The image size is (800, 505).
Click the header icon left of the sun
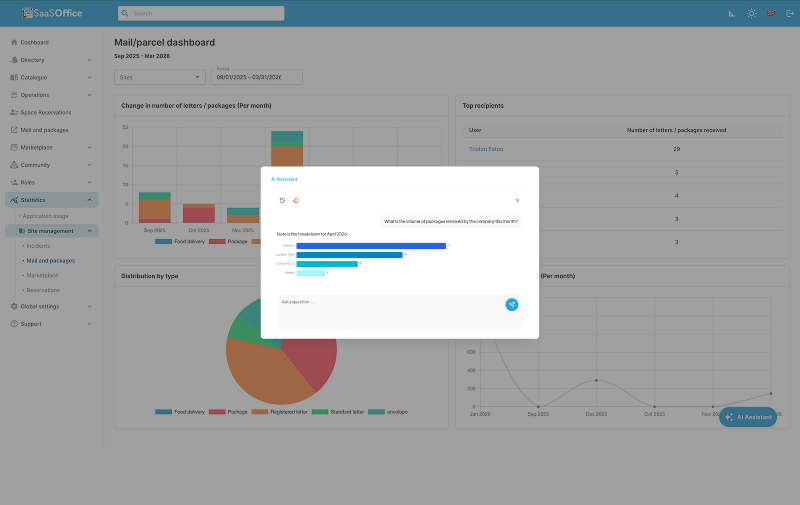[732, 14]
